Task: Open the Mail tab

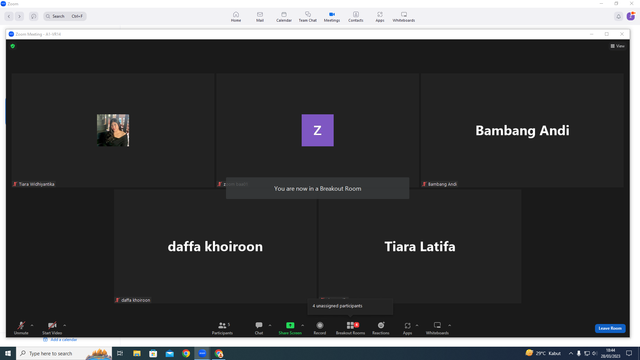Action: (260, 17)
